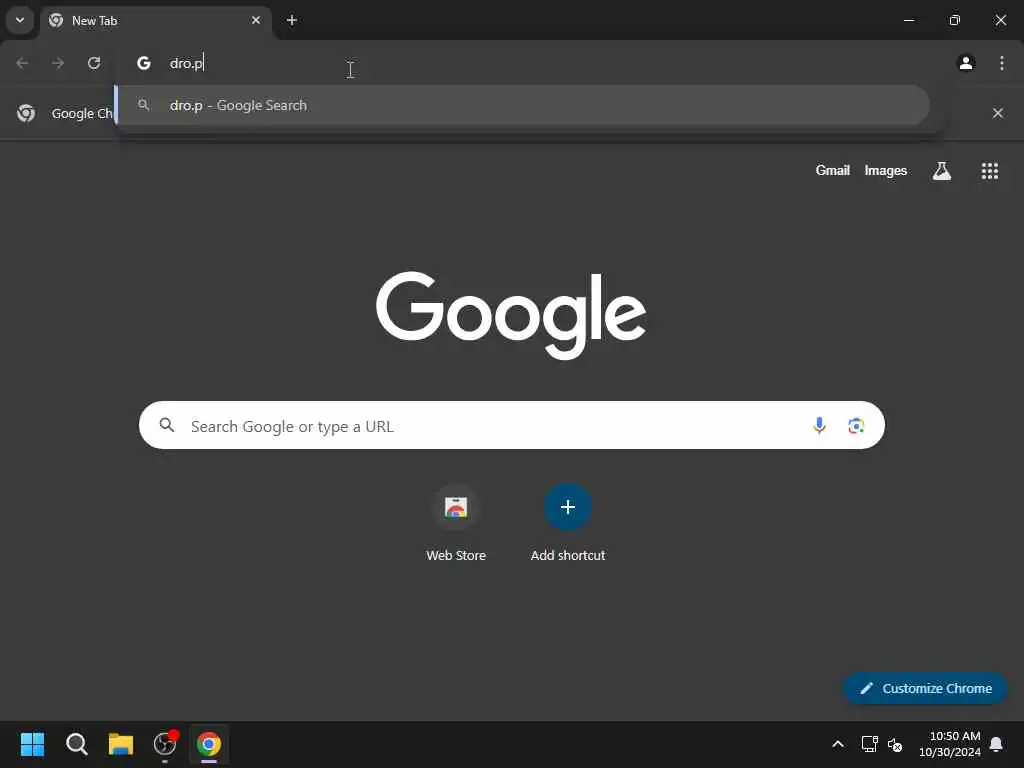Viewport: 1024px width, 768px height.
Task: Close the New Tab tab
Action: 256,20
